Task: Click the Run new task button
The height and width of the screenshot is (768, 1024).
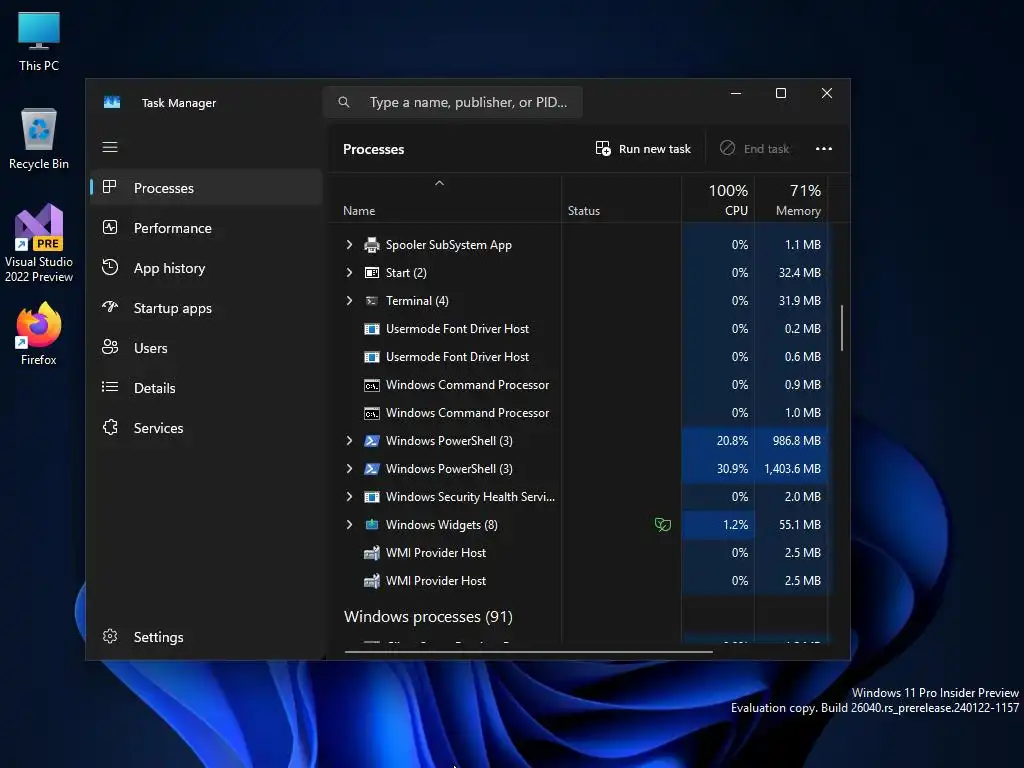Action: [643, 149]
